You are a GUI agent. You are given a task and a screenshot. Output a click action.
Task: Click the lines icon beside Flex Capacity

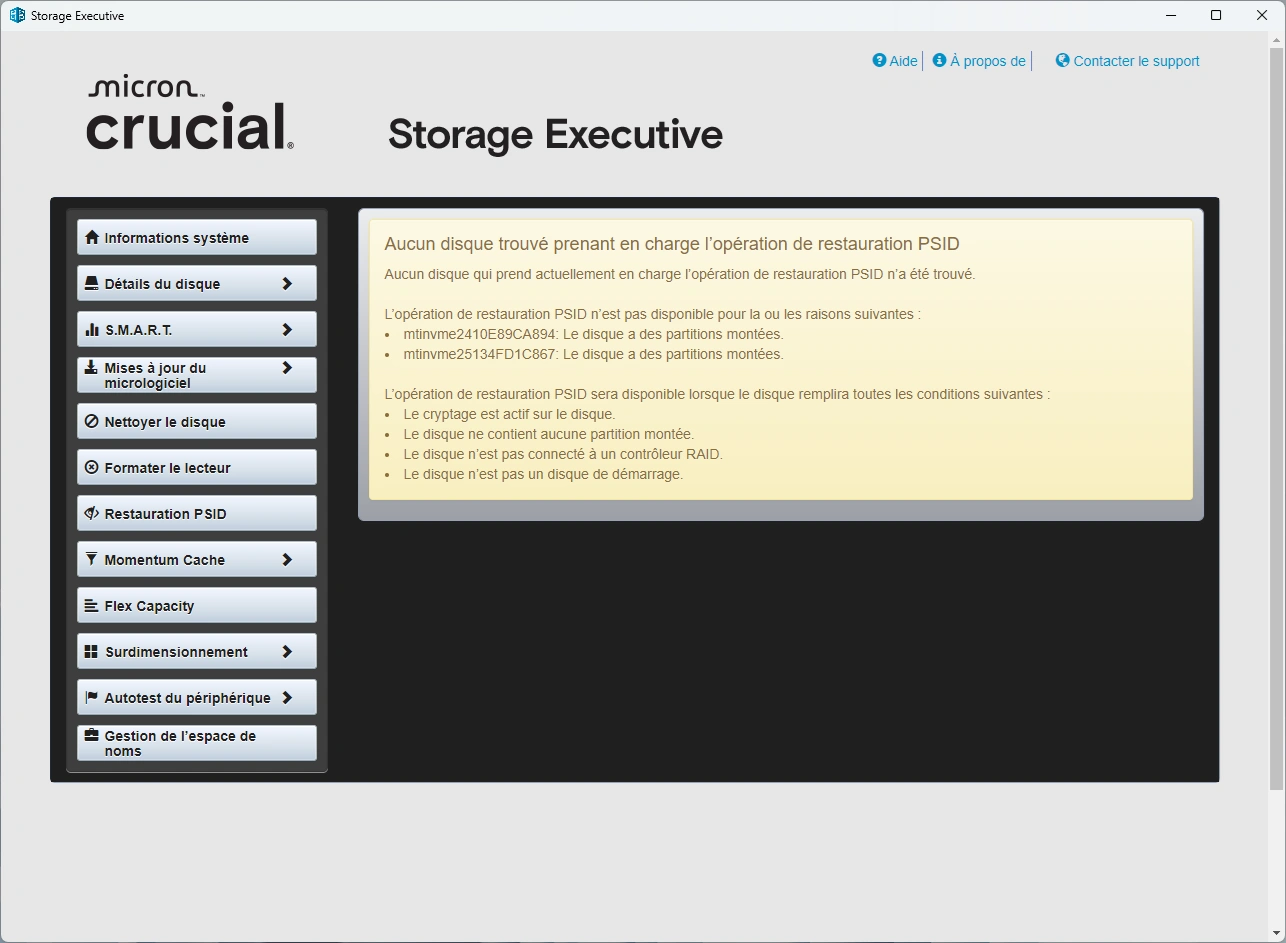coord(92,605)
